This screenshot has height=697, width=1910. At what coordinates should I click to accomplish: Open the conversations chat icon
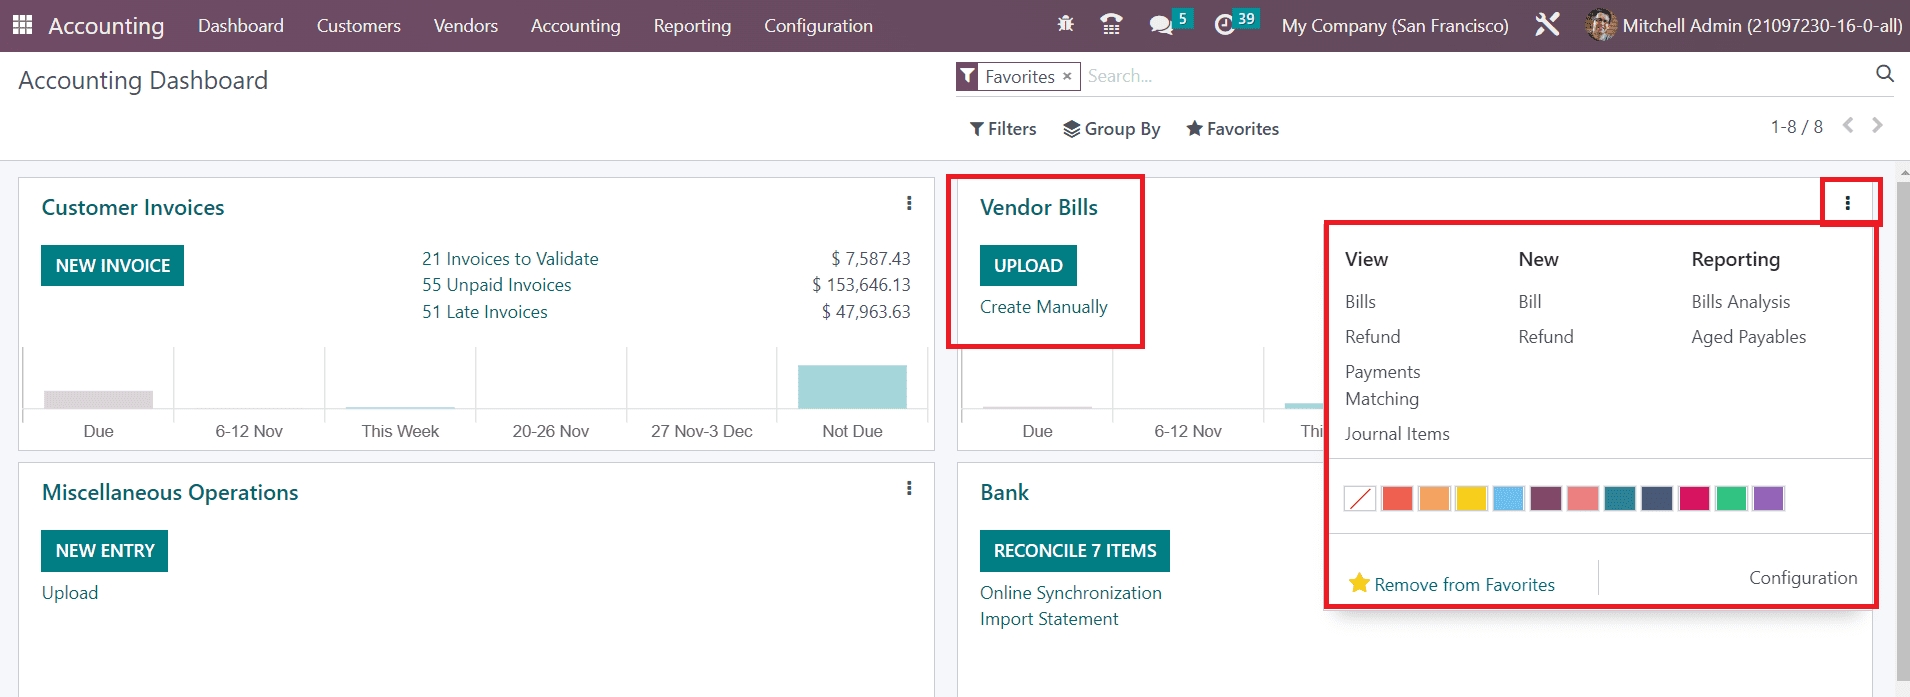click(x=1160, y=25)
